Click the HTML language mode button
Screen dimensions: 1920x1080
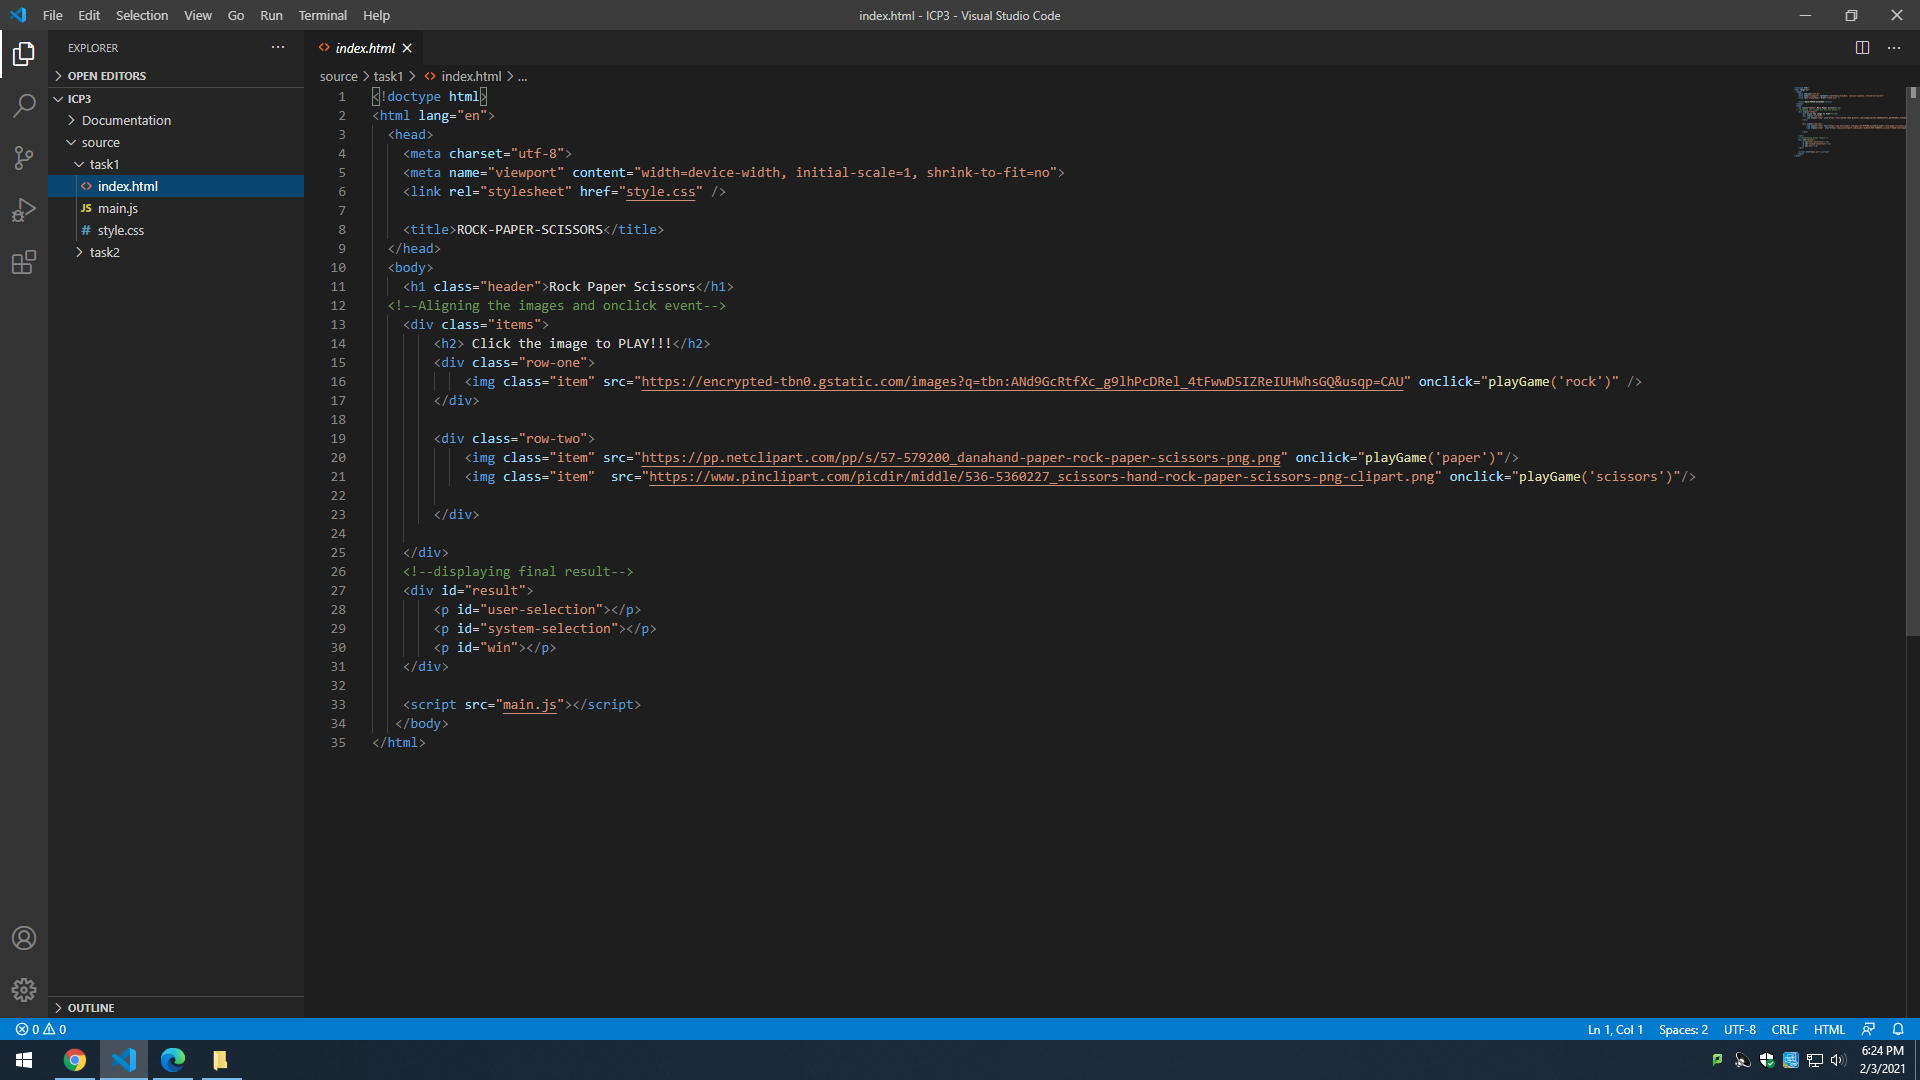tap(1829, 1029)
